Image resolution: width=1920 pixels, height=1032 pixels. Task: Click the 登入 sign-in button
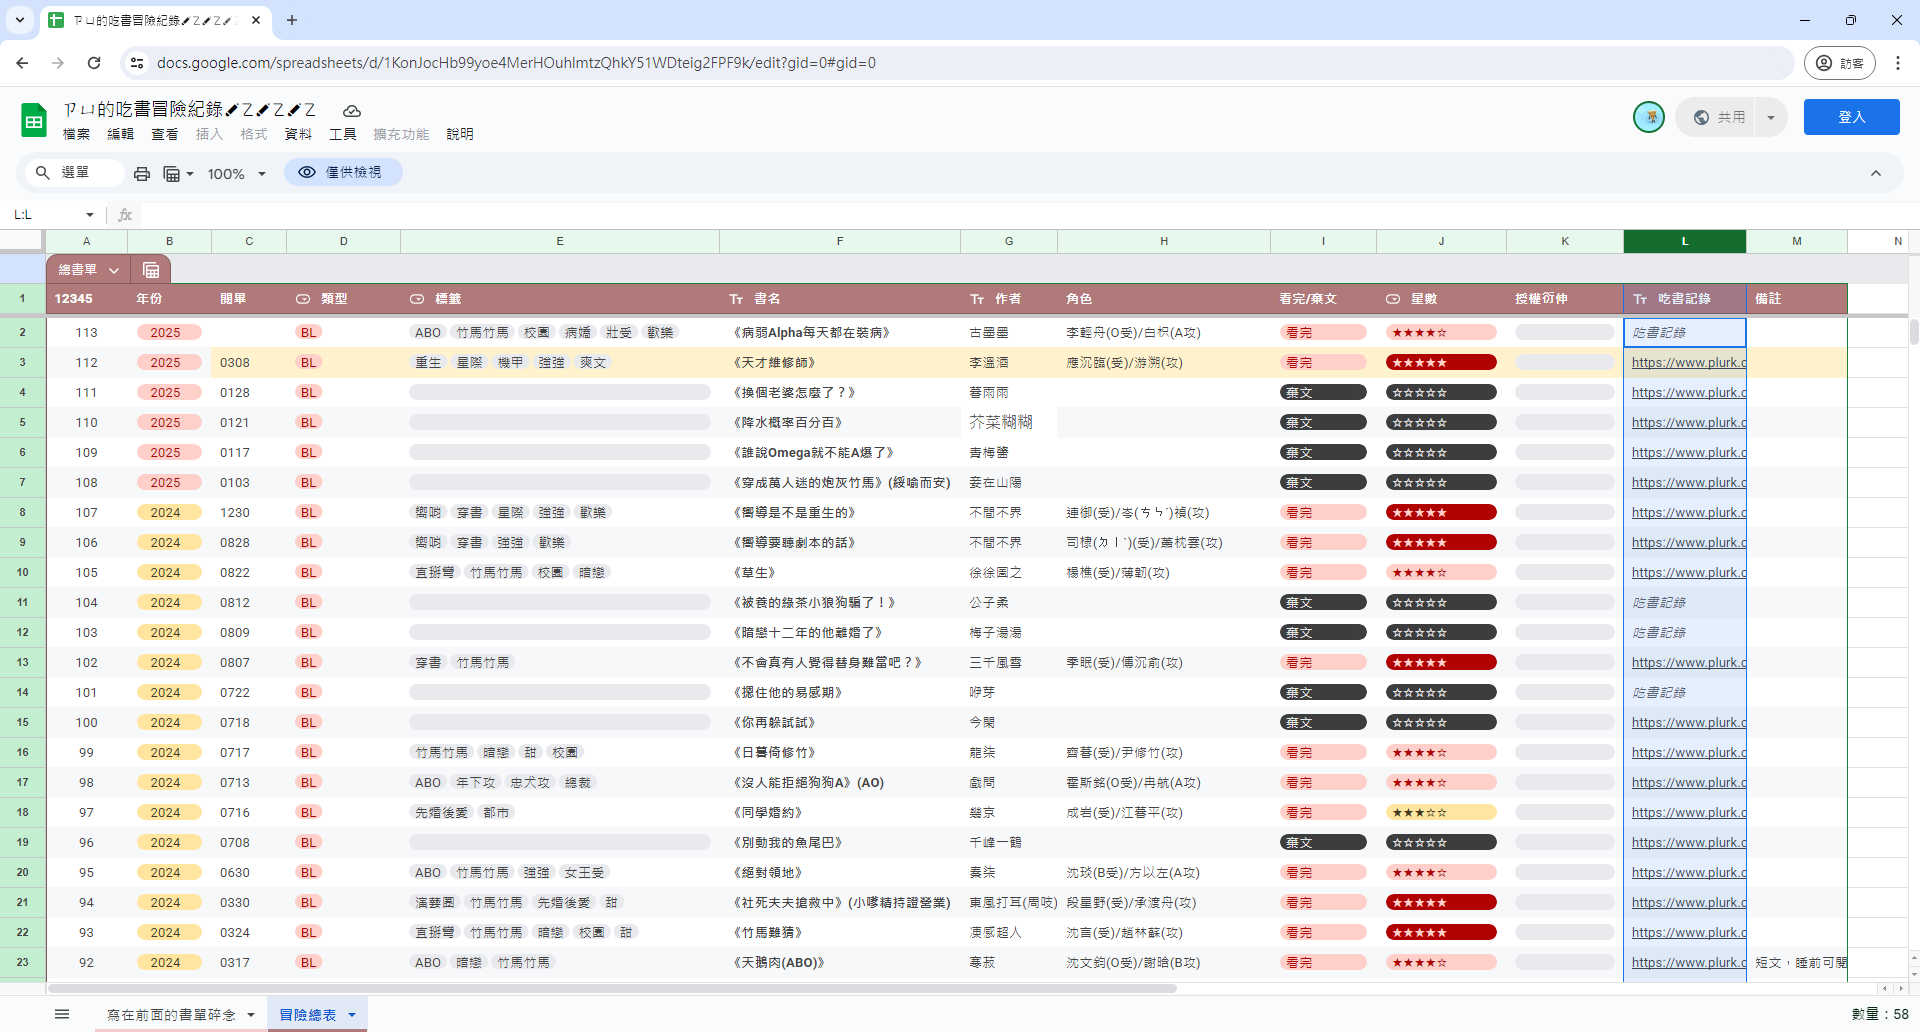(1851, 117)
